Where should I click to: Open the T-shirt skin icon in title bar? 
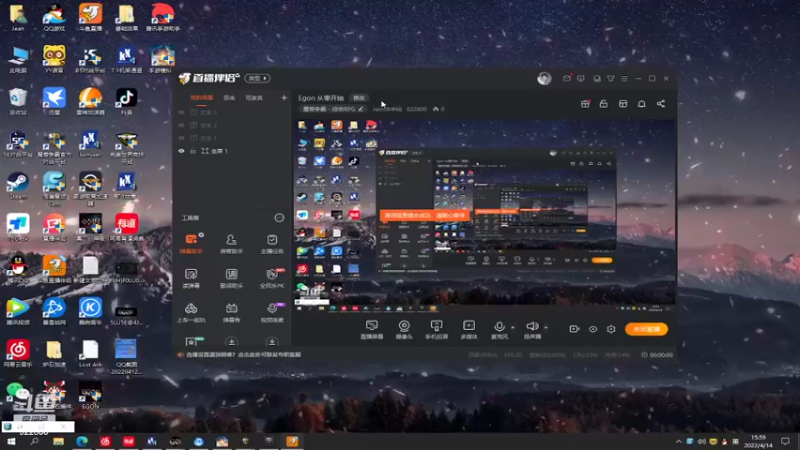(x=611, y=79)
